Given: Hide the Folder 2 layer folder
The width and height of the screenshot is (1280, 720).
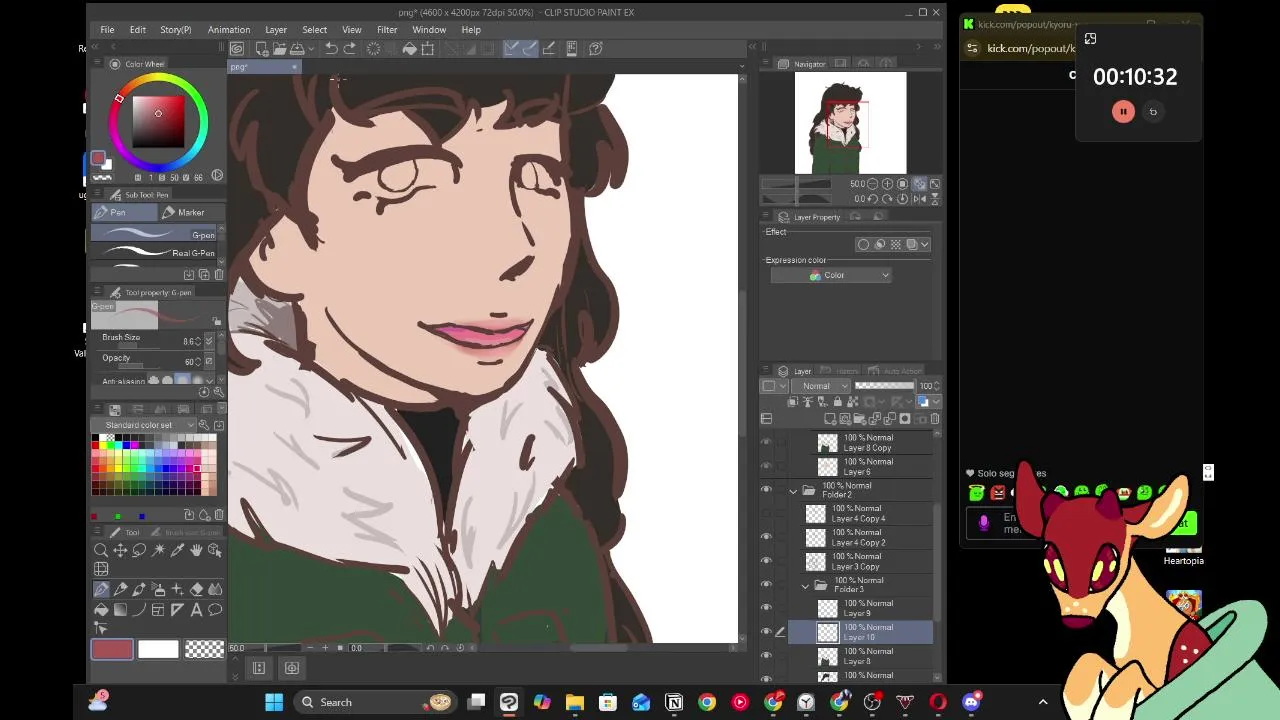Looking at the screenshot, I should pos(766,490).
